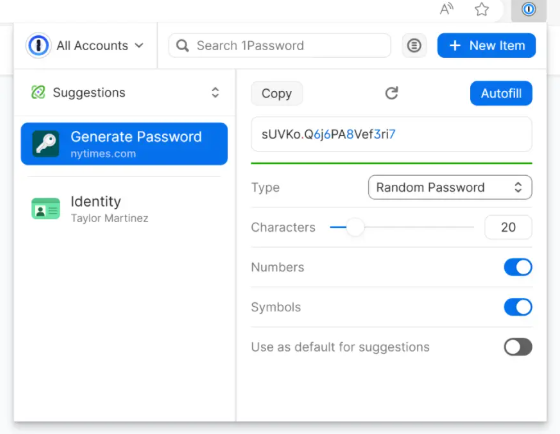Click the 1Password logo beside All Accounts
The image size is (560, 434).
coord(38,45)
